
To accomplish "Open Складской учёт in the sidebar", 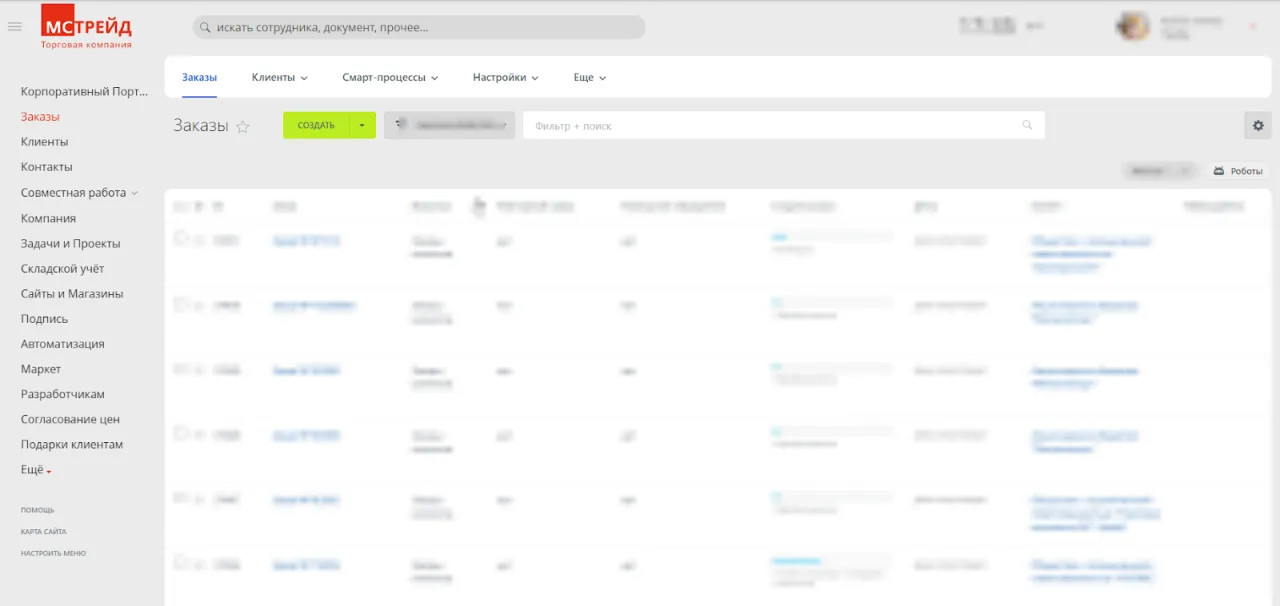I will 62,269.
